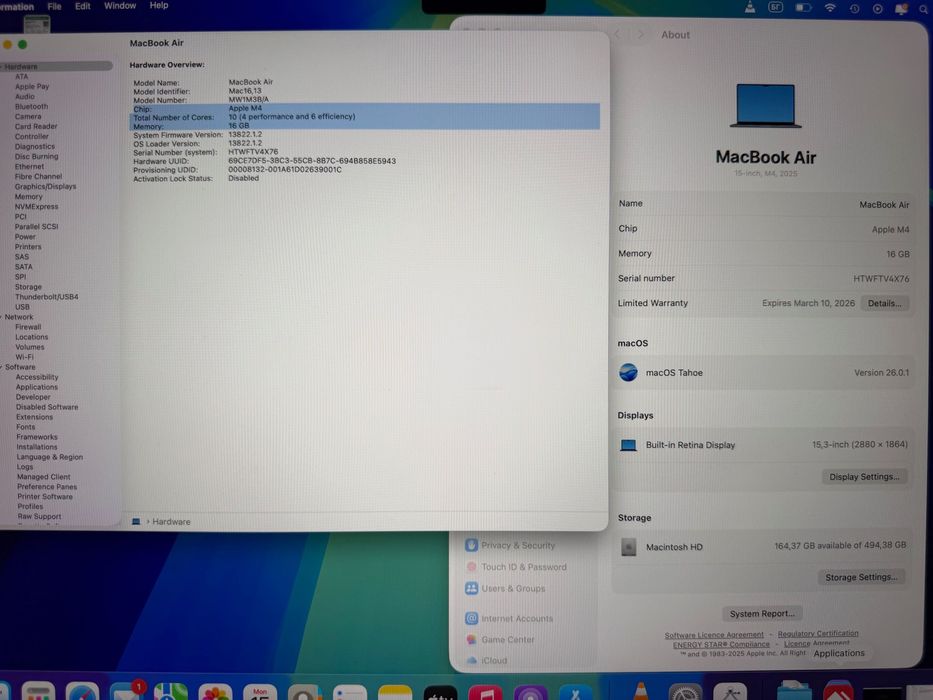
Task: Open the yellow Notes app icon
Action: (x=395, y=693)
